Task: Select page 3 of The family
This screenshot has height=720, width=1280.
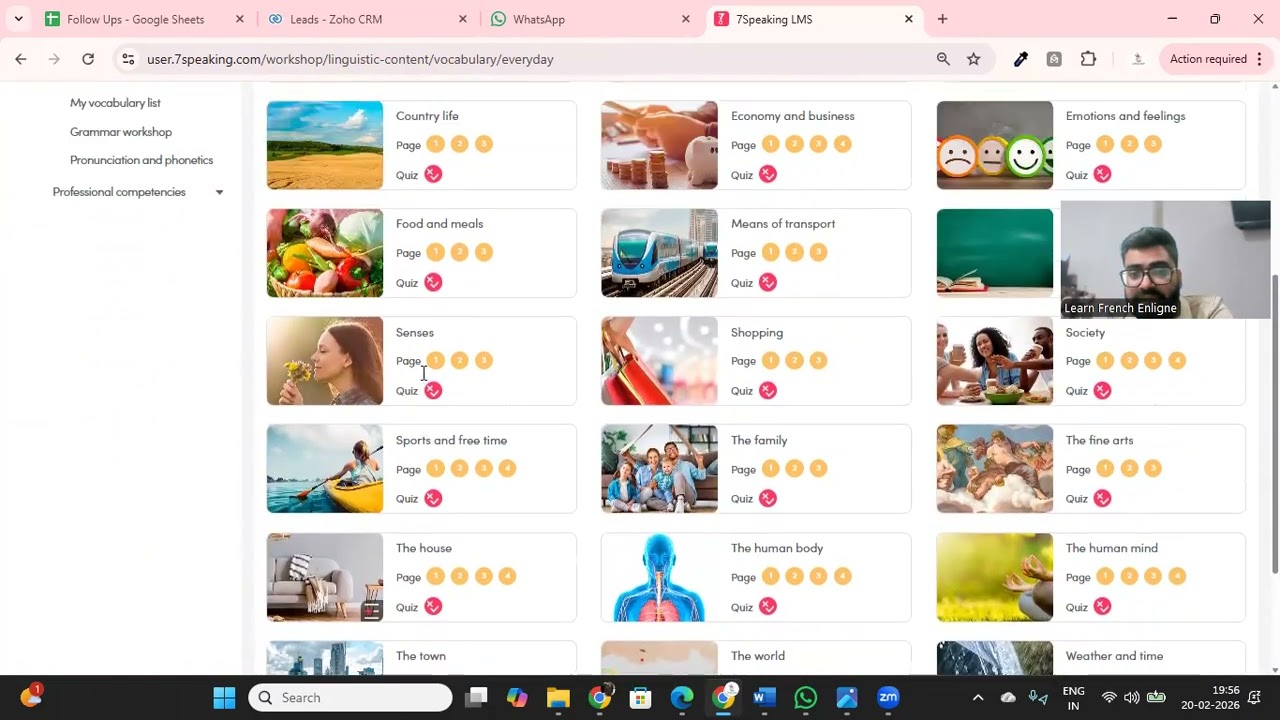Action: 818,468
